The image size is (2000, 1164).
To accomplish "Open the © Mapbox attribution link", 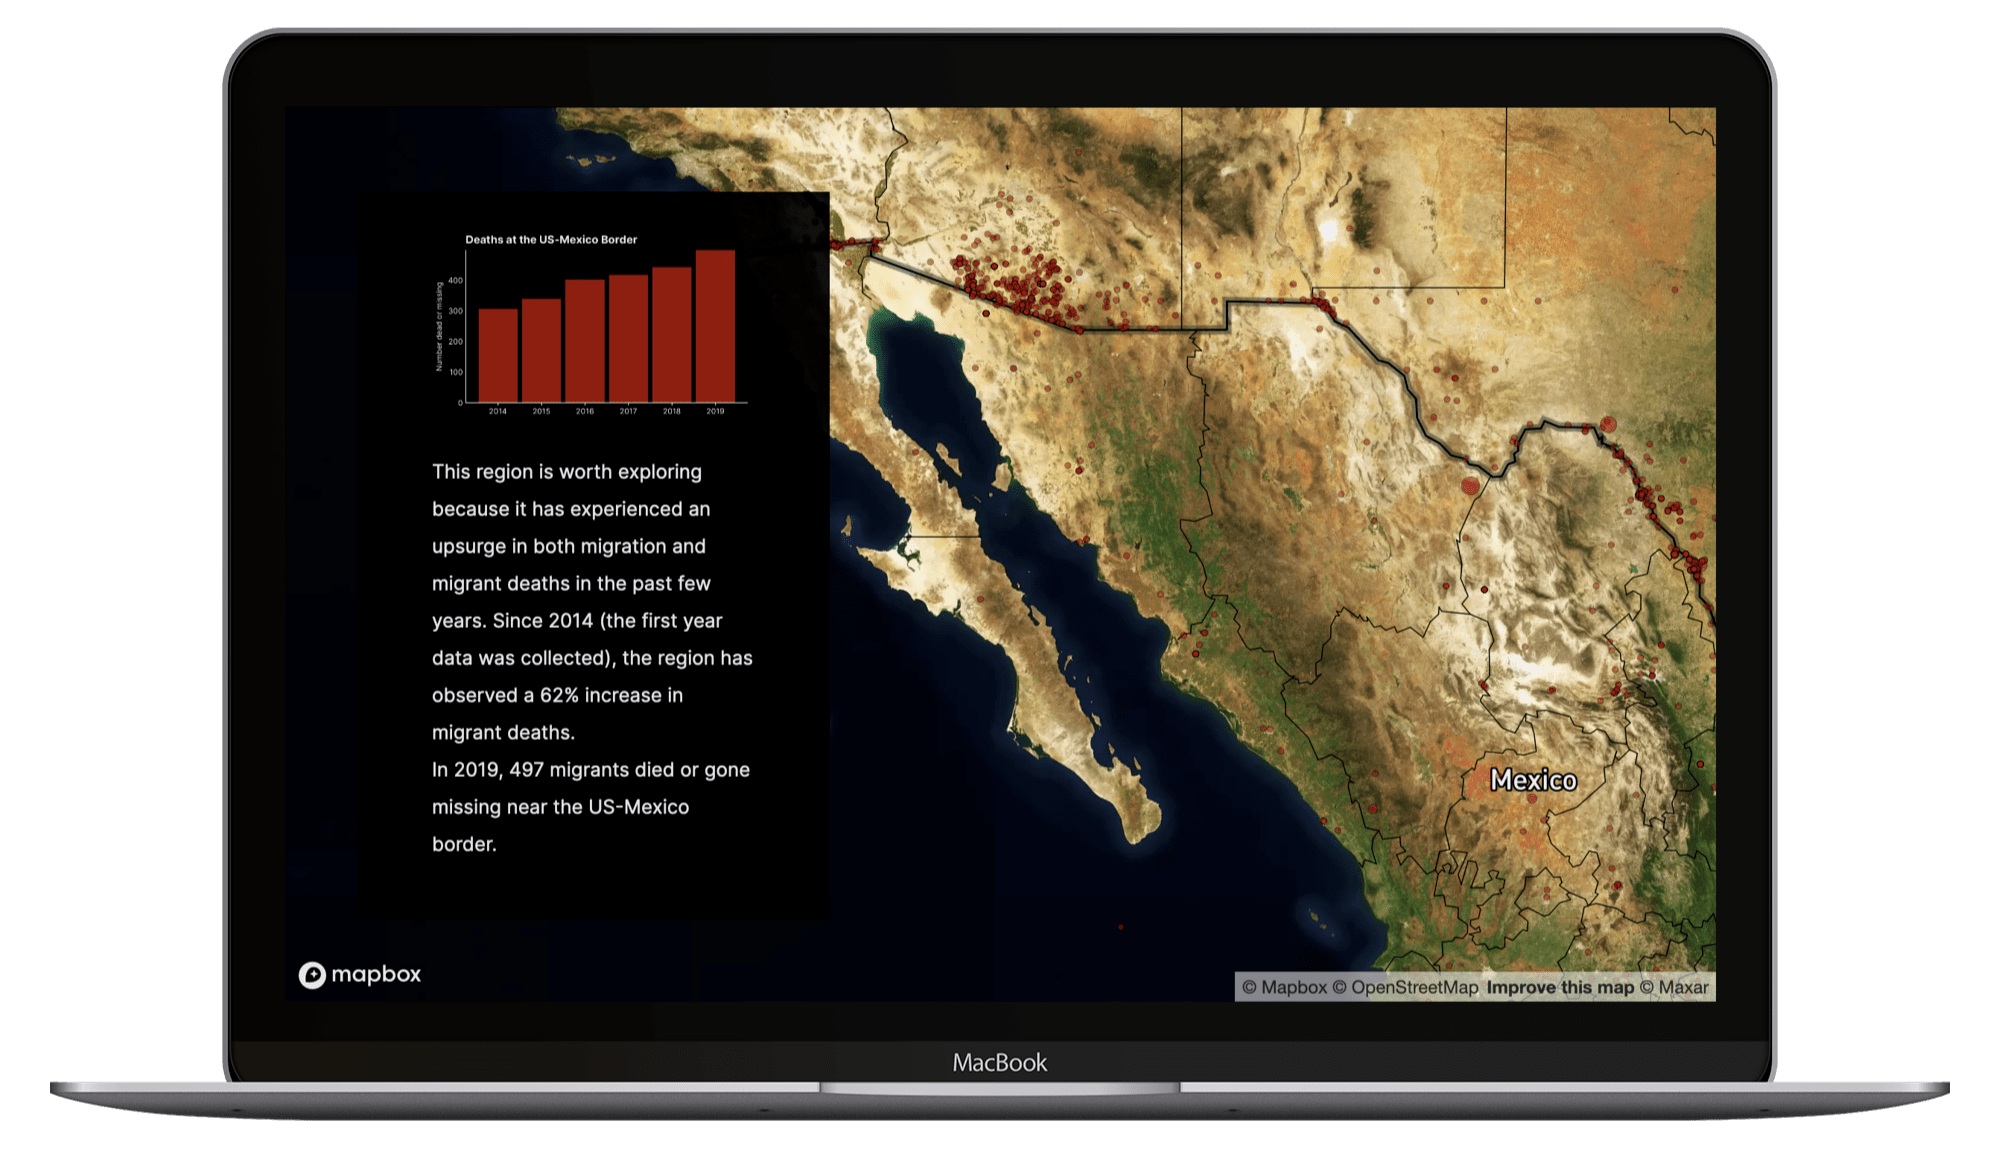I will point(1284,987).
